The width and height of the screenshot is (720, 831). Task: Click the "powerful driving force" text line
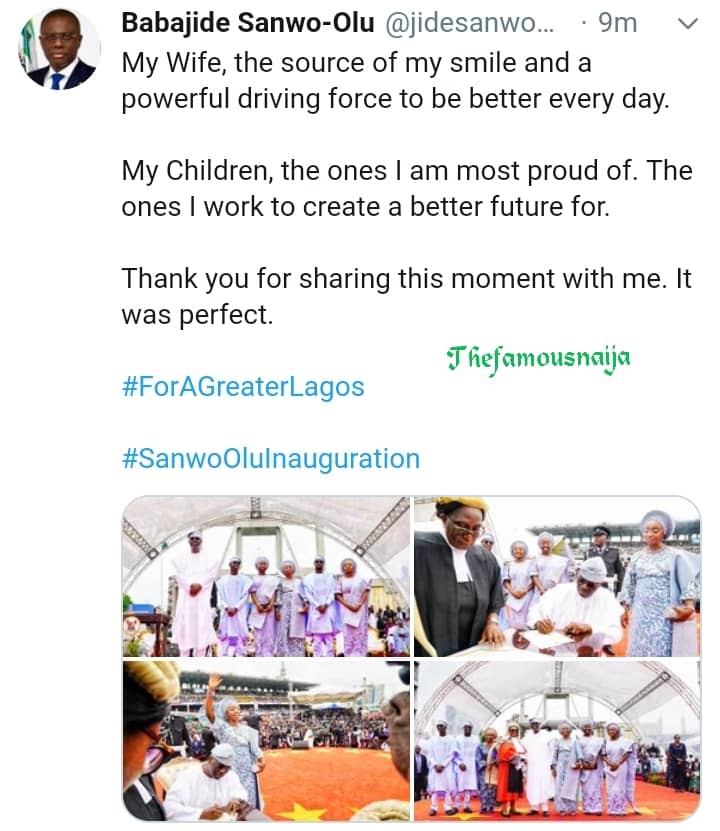point(395,99)
